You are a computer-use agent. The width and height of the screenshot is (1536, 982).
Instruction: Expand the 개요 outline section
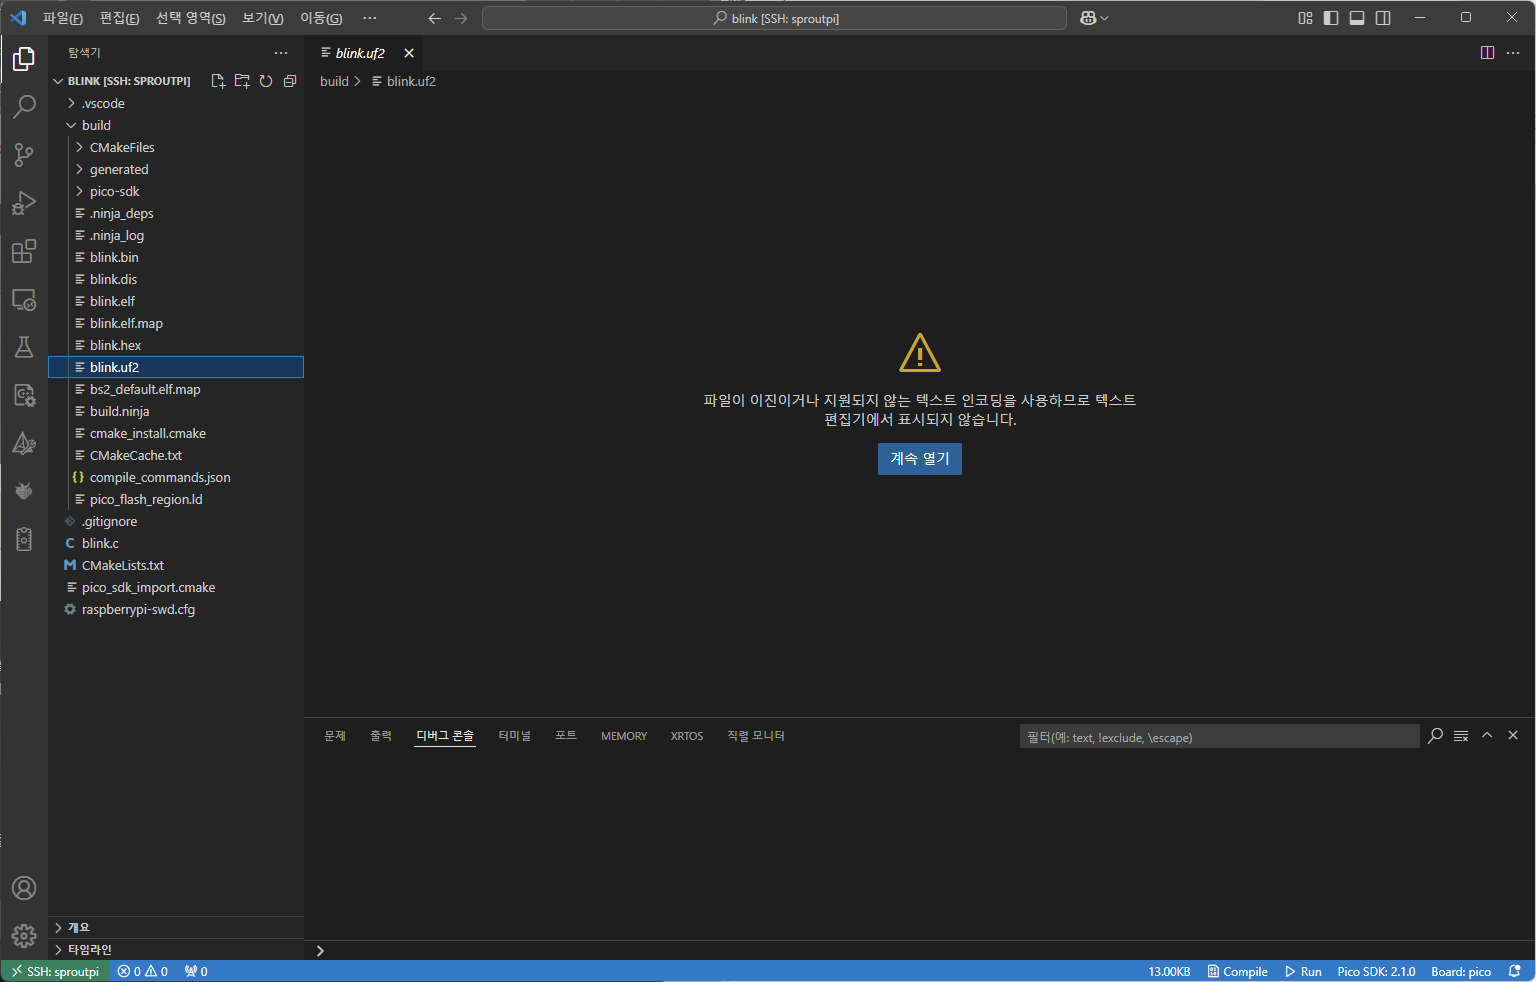[x=176, y=927]
